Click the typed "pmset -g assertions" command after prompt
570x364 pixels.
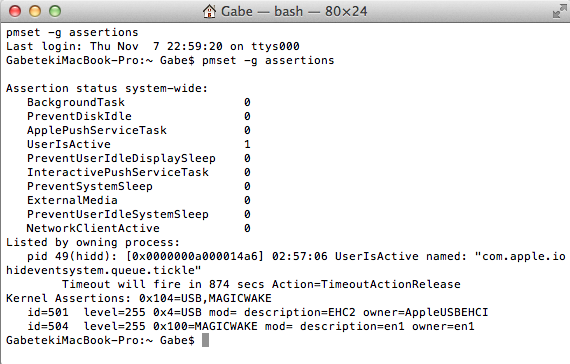pyautogui.click(x=268, y=60)
